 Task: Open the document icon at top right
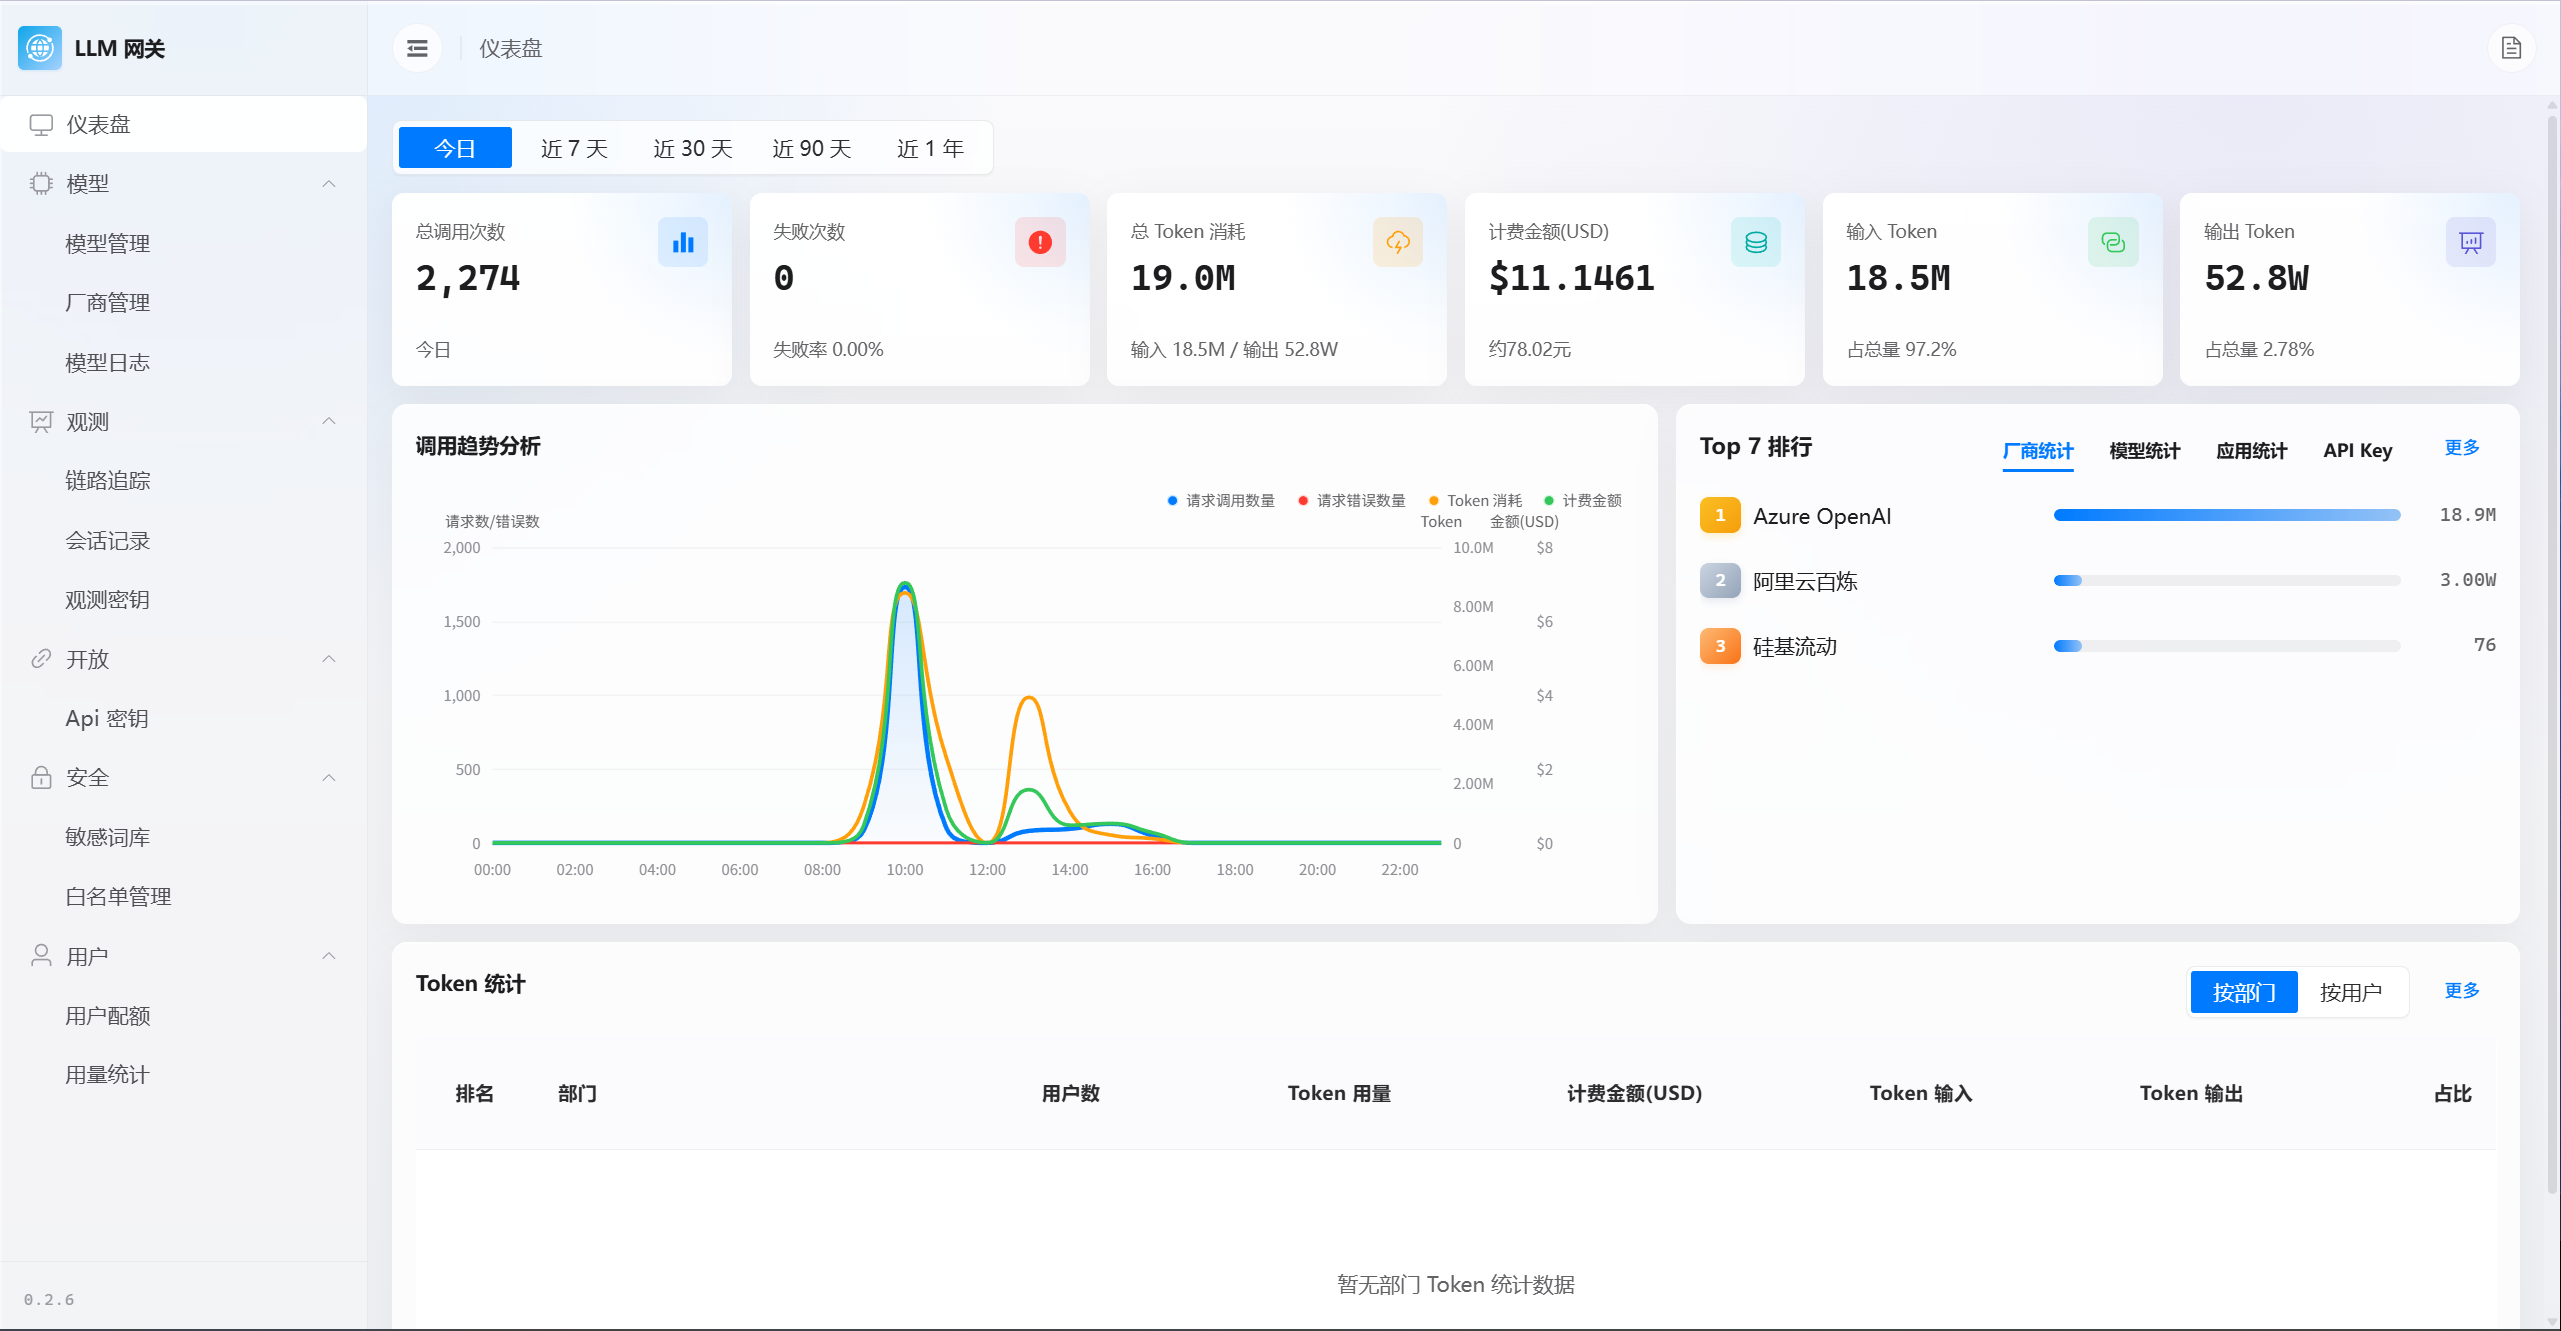coord(2511,48)
